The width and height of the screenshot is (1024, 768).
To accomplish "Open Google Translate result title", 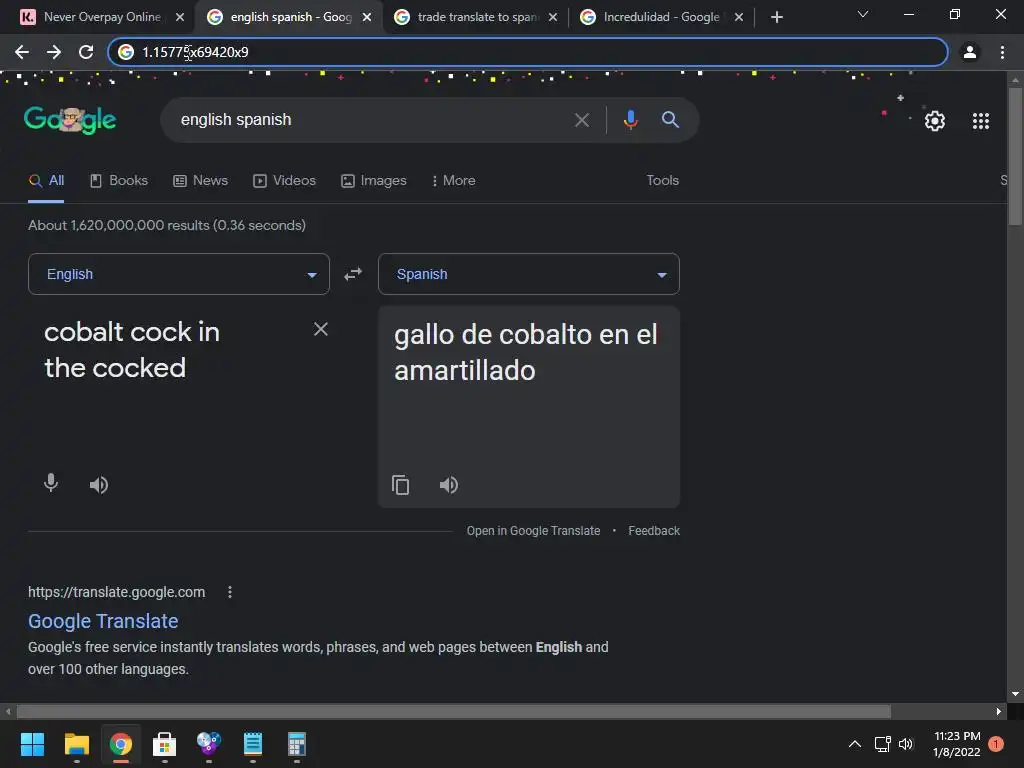I will (103, 621).
